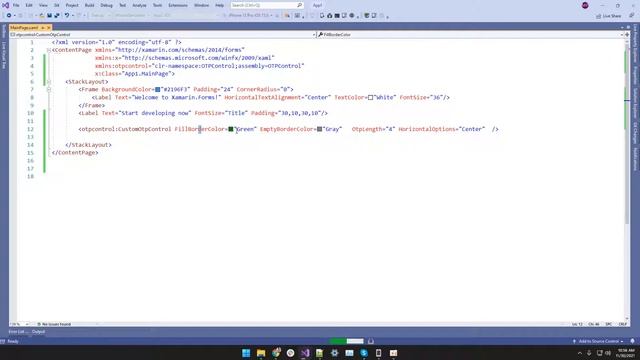
Task: Open the Window menu
Action: [x=201, y=5]
